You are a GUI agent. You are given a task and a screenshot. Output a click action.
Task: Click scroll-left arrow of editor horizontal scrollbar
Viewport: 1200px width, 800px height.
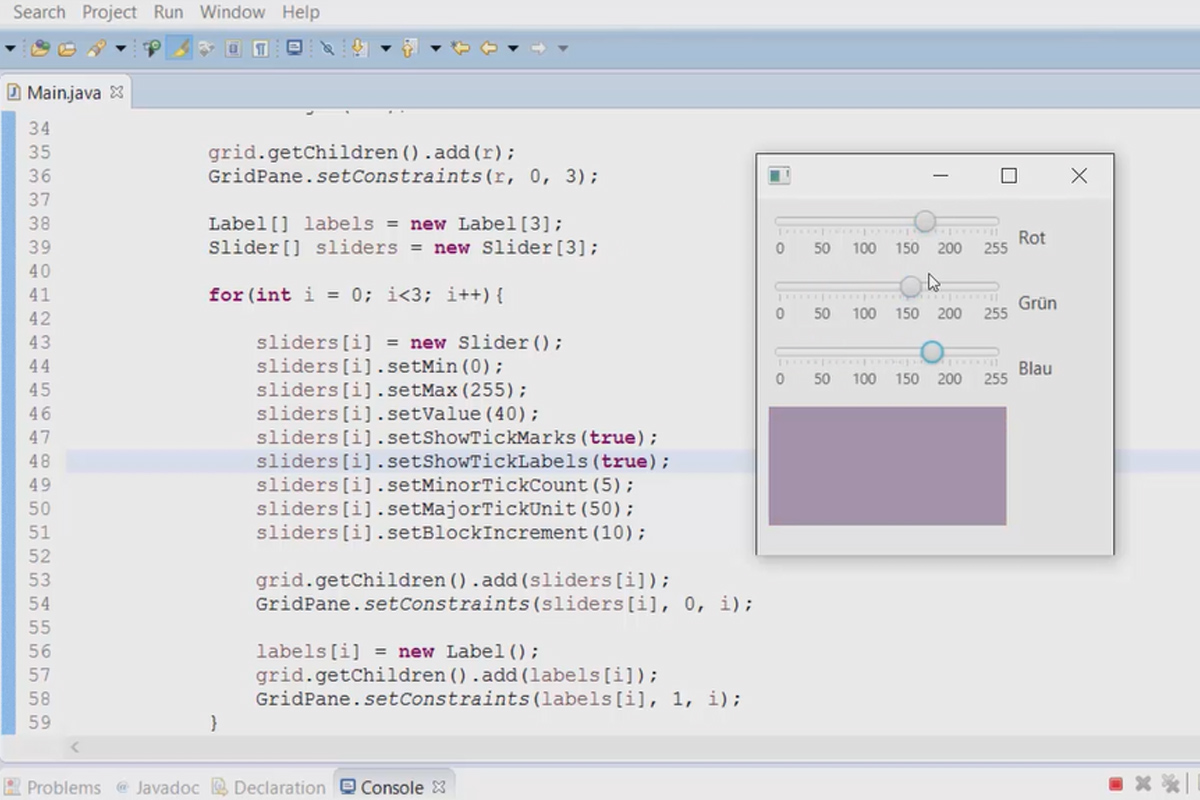[74, 747]
